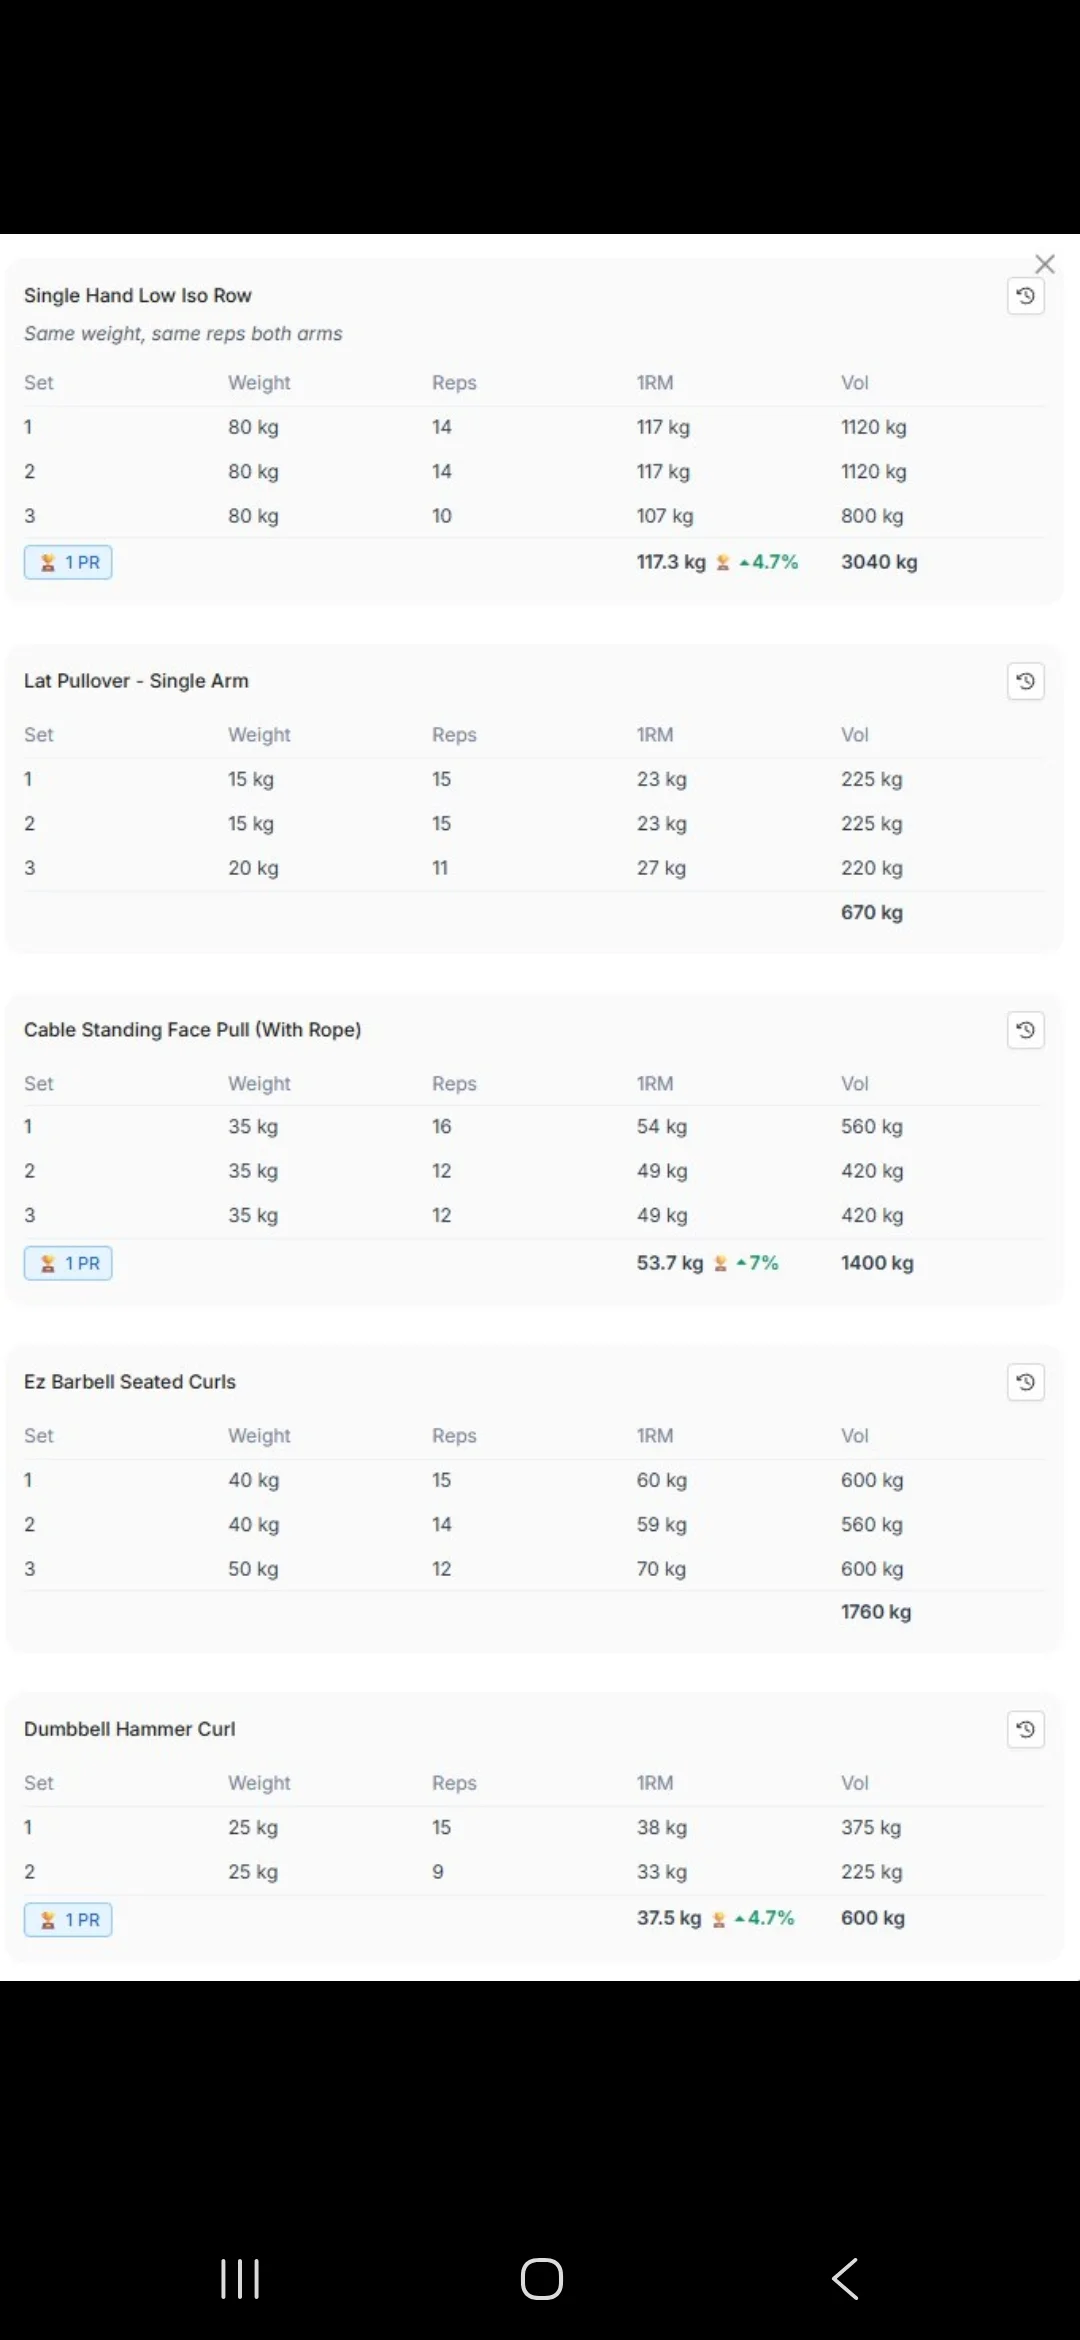Image resolution: width=1080 pixels, height=2340 pixels.
Task: Tap the Android back navigation icon
Action: (845, 2279)
